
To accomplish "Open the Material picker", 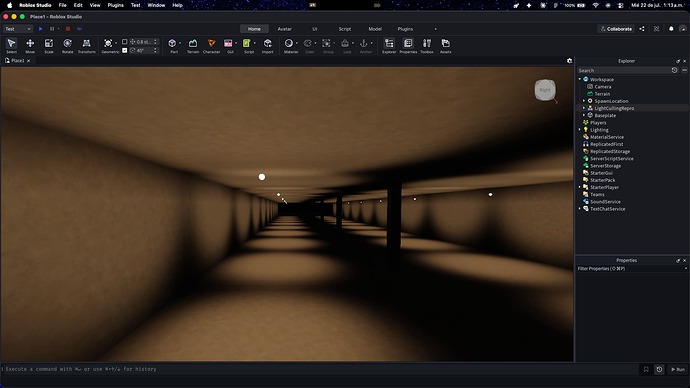I will pyautogui.click(x=289, y=43).
